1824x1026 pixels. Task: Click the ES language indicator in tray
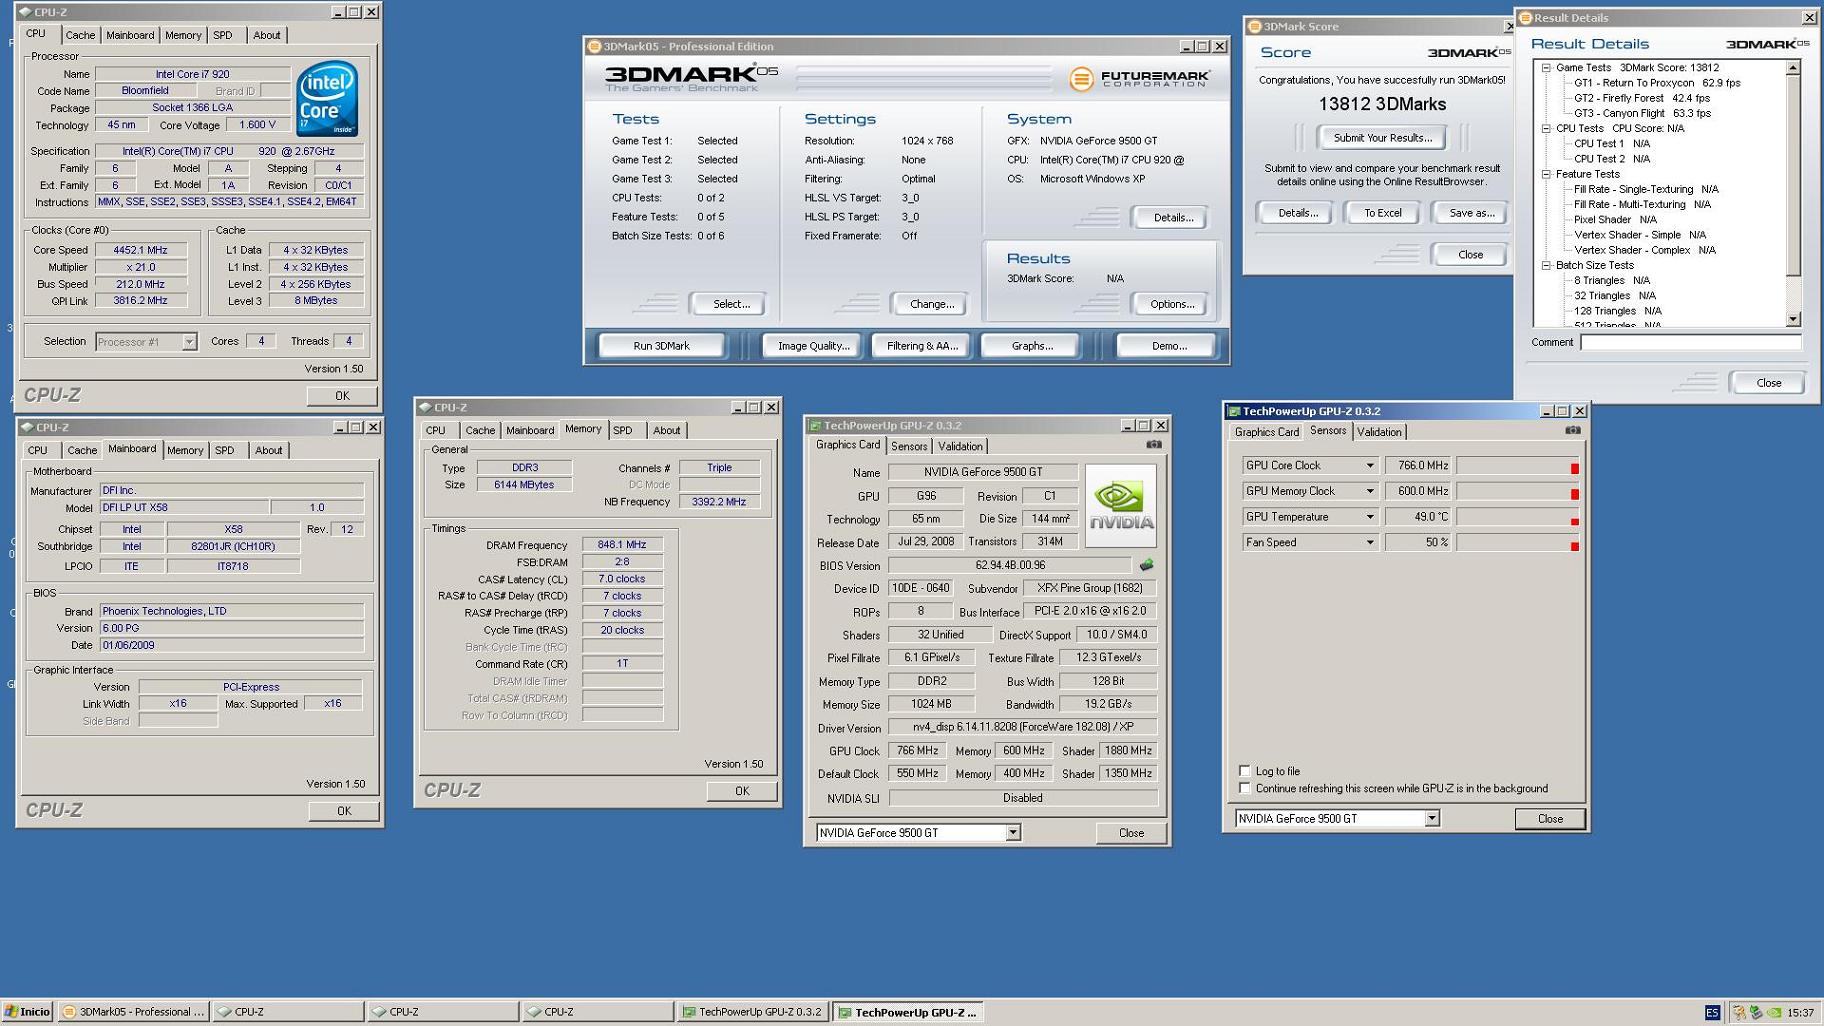click(1712, 1012)
